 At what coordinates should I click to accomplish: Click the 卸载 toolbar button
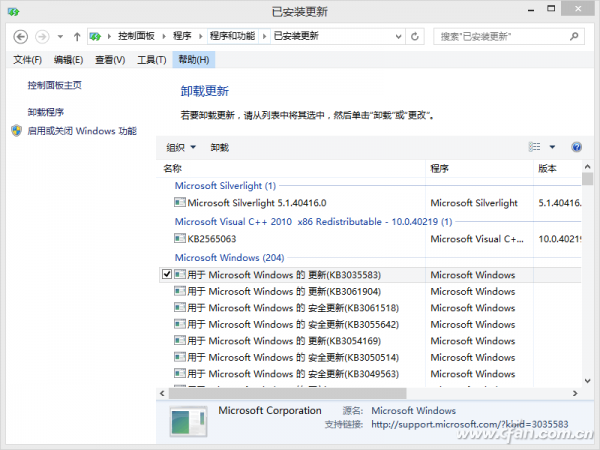click(220, 147)
